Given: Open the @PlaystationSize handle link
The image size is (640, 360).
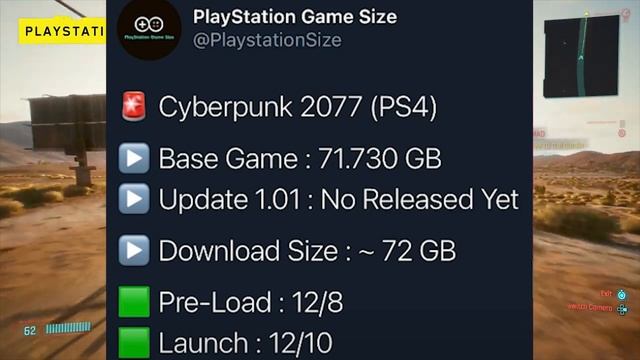Looking at the screenshot, I should point(267,40).
